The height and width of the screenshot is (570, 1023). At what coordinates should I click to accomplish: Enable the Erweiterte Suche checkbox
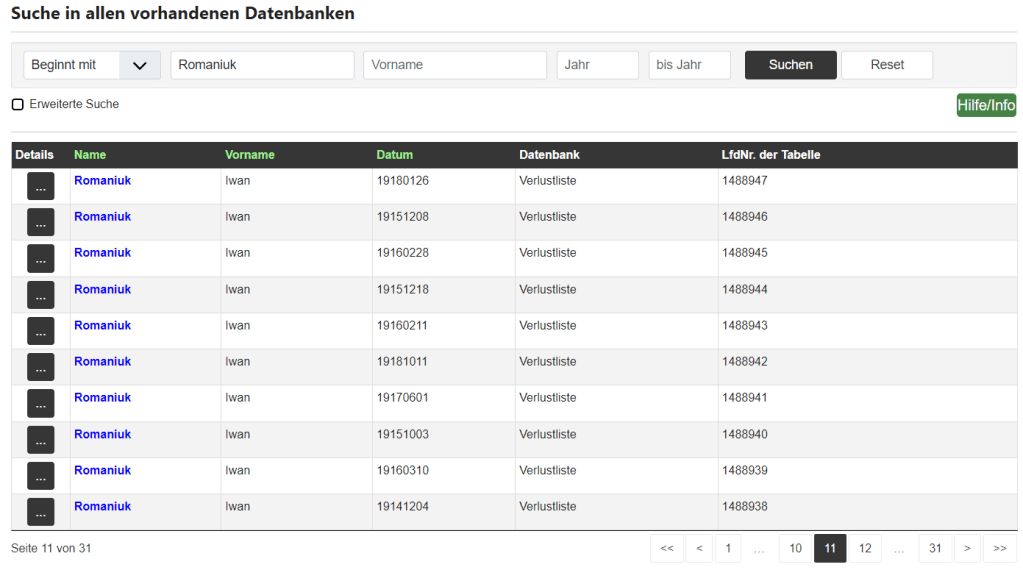(18, 105)
